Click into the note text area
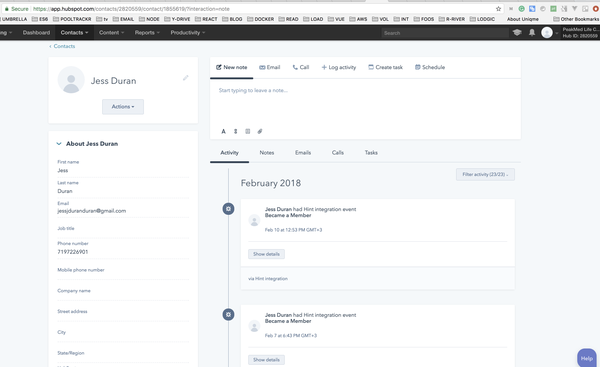 [x=365, y=103]
